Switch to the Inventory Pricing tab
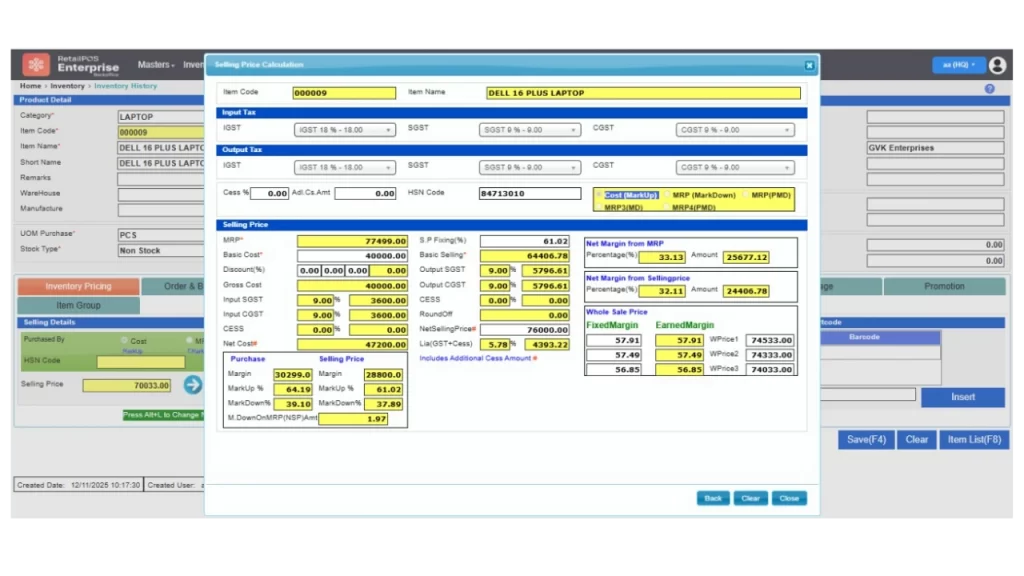The width and height of the screenshot is (1024, 576). tap(78, 286)
